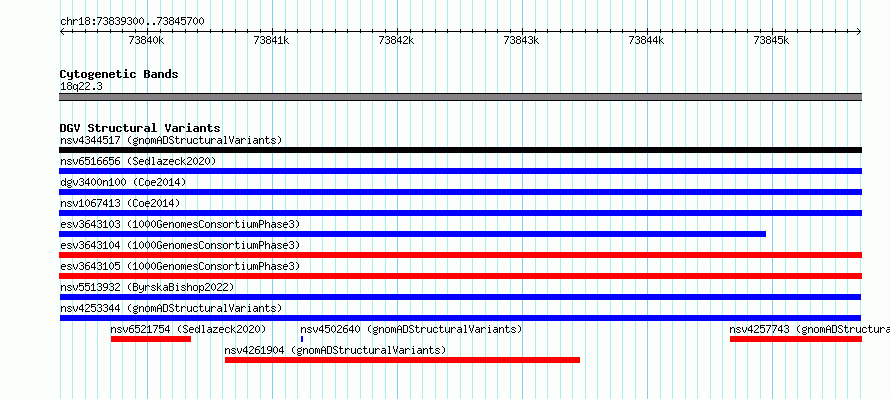
Task: Open the dgv3400n100 (Coe2014) label
Action: point(123,182)
